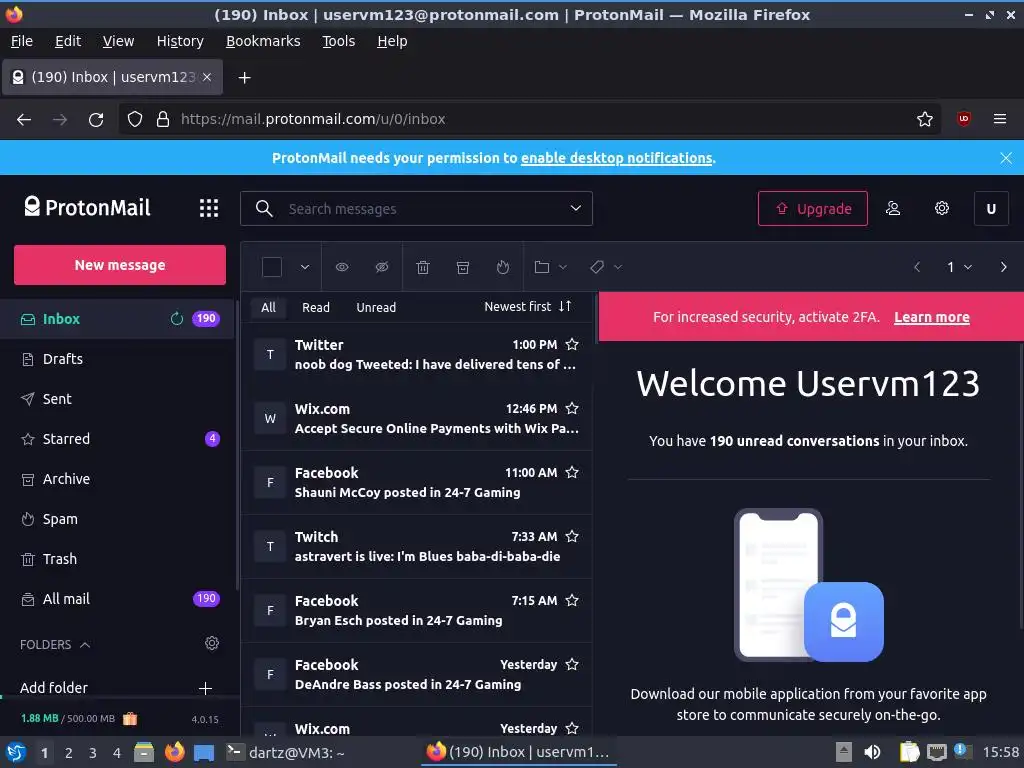Click the search magnifier icon
The image size is (1024, 768).
point(264,208)
